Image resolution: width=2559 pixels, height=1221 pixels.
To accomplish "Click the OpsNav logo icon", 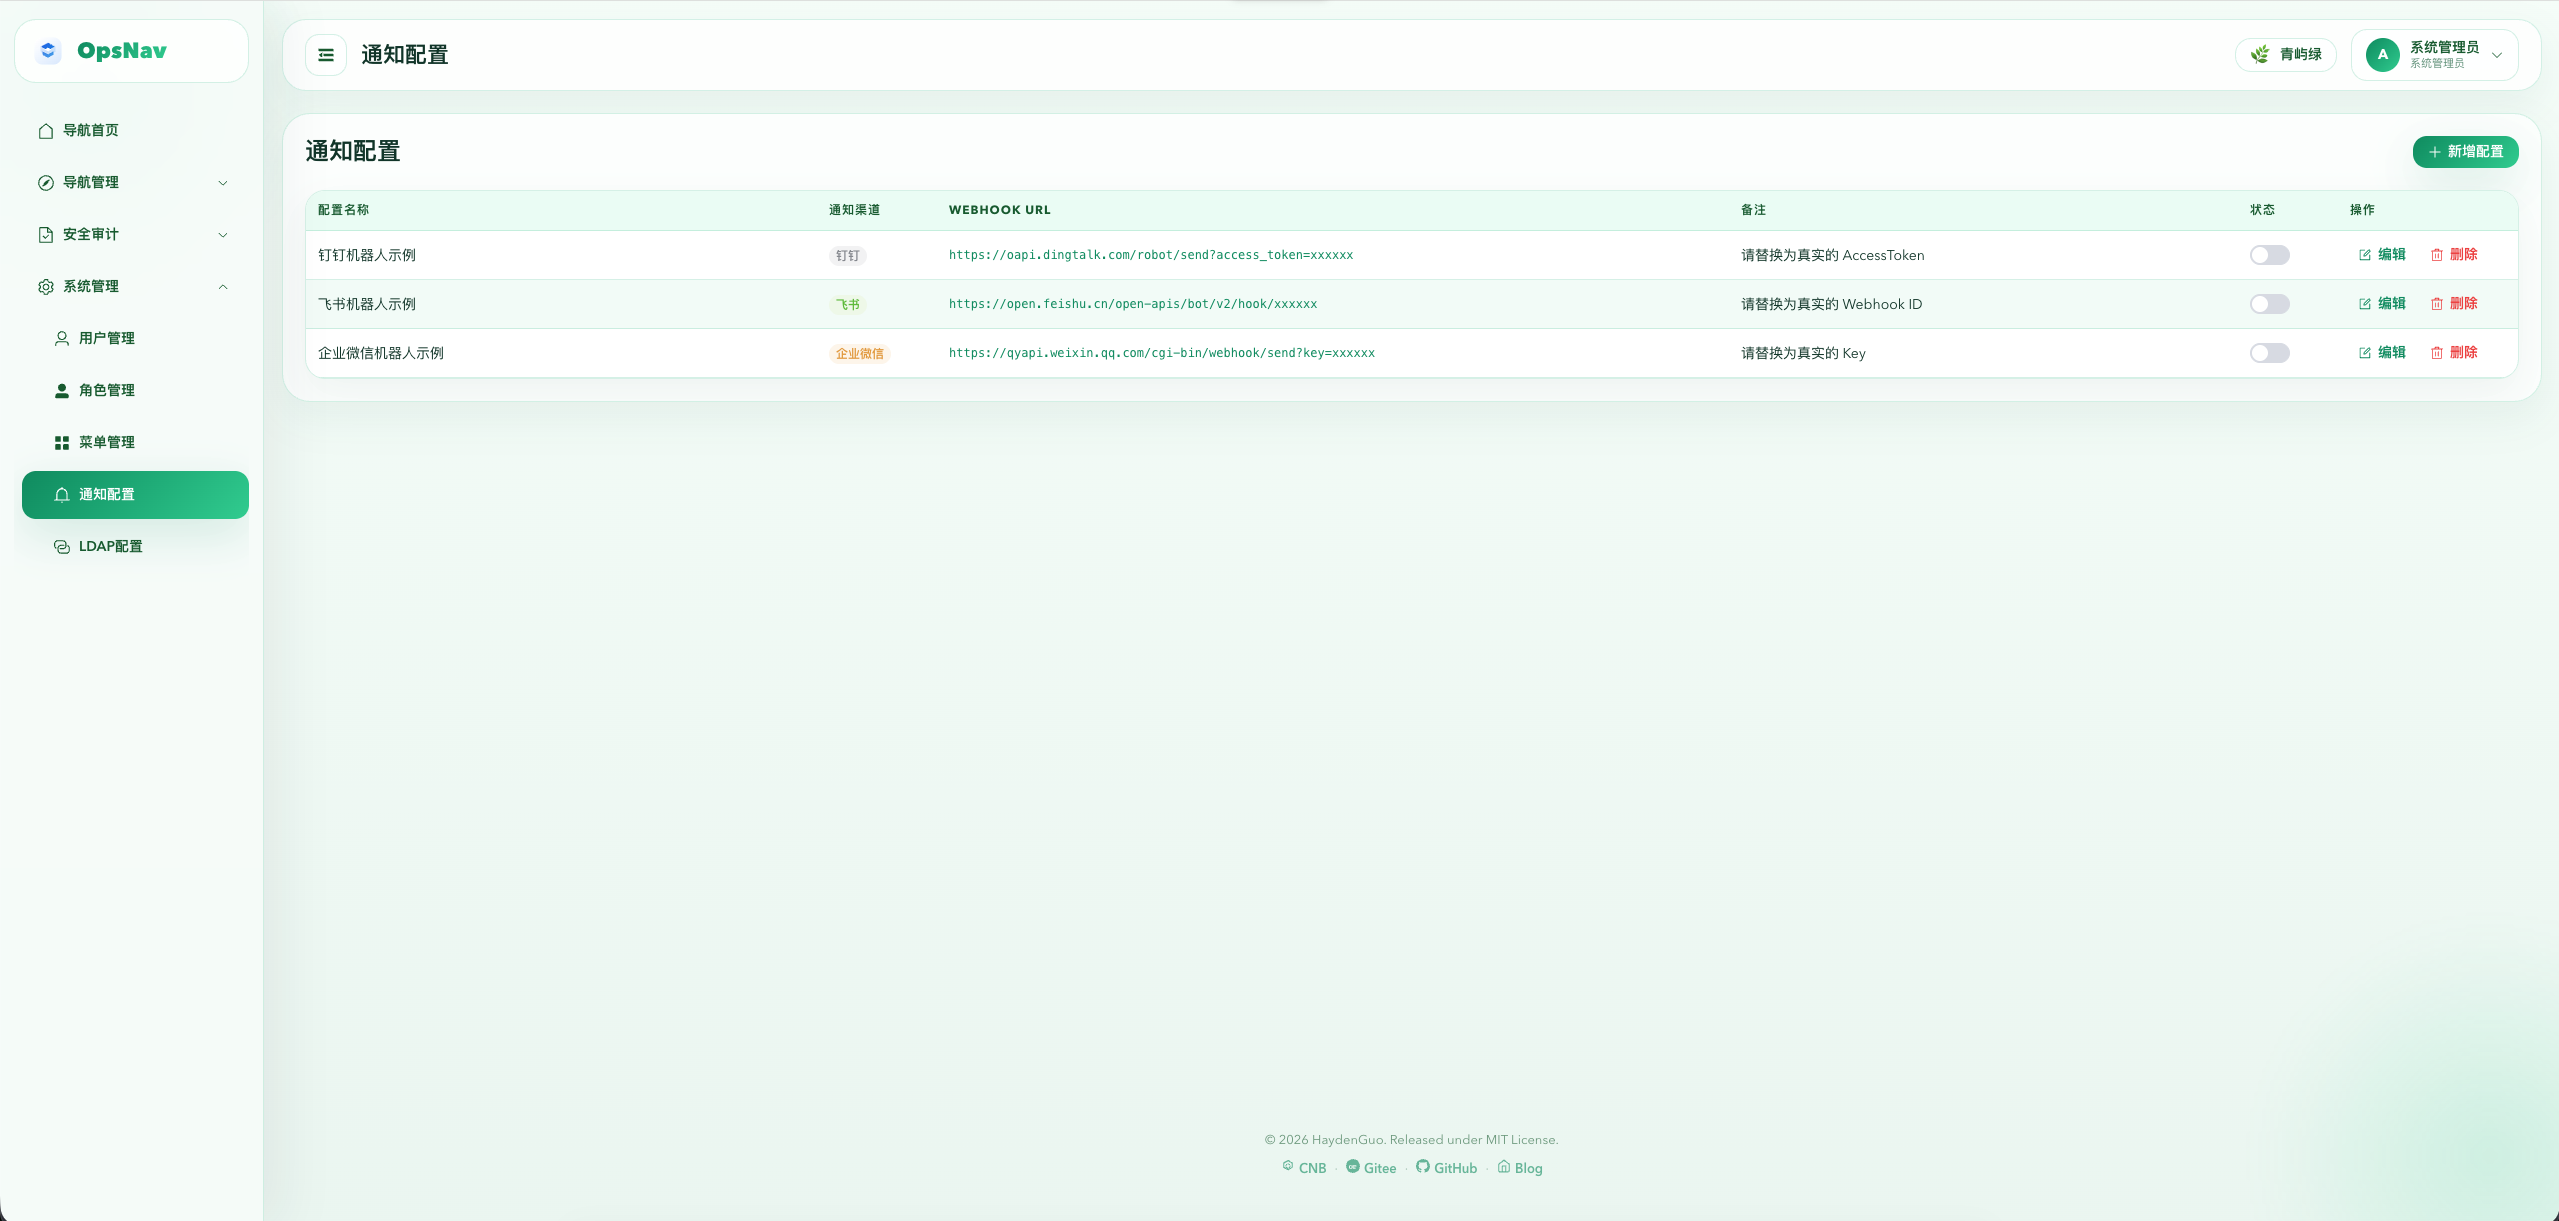I will point(48,51).
